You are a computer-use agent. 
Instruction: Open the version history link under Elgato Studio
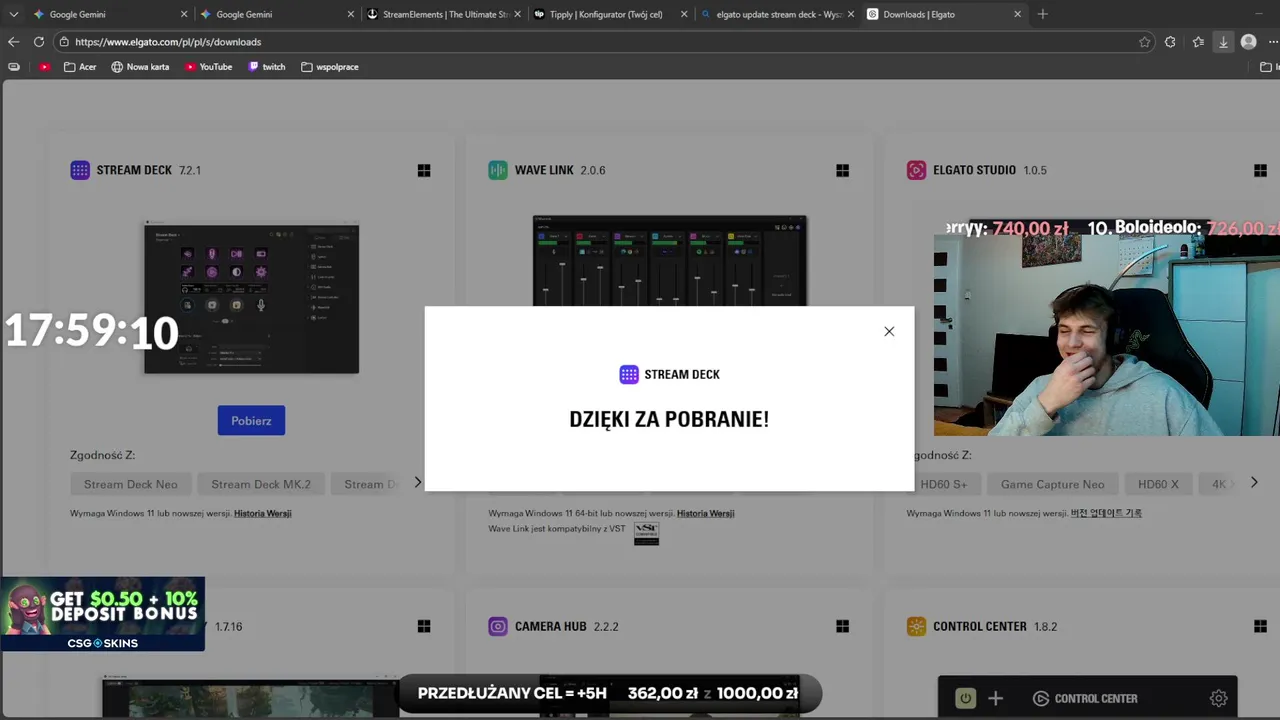click(x=1106, y=513)
